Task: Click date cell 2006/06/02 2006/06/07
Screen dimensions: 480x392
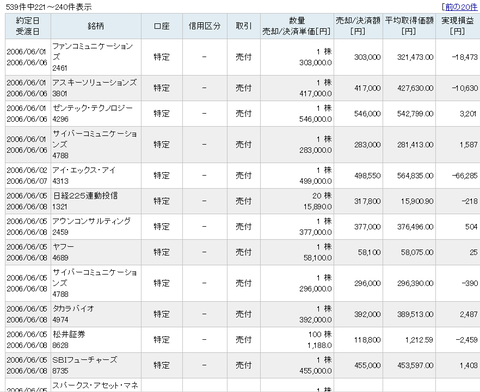Action: [x=27, y=175]
